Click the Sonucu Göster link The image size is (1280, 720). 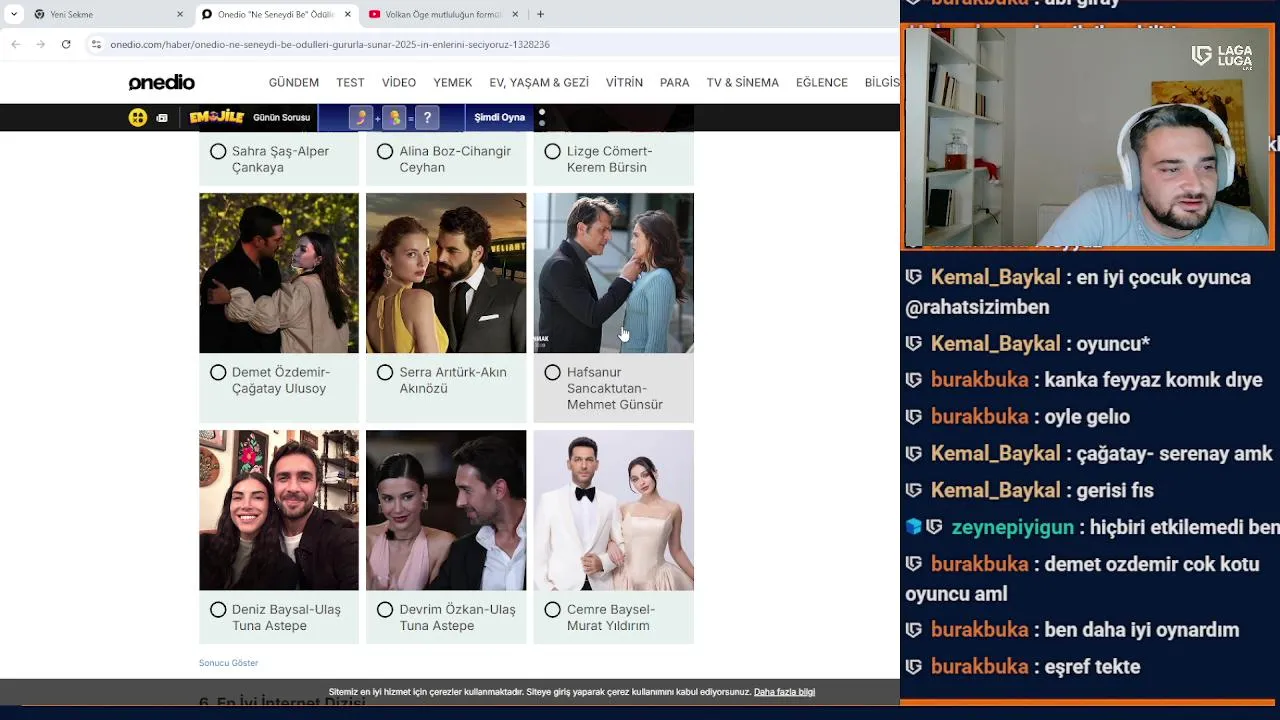click(228, 663)
